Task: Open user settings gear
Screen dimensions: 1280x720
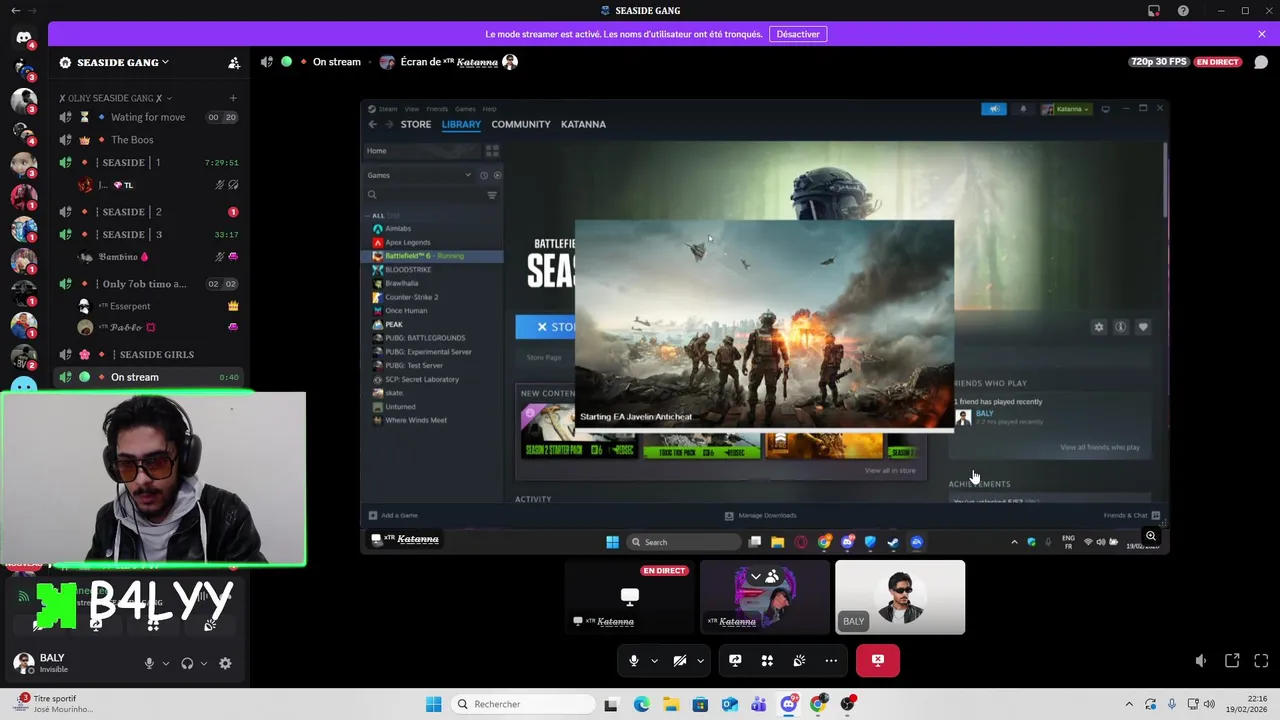Action: click(225, 663)
